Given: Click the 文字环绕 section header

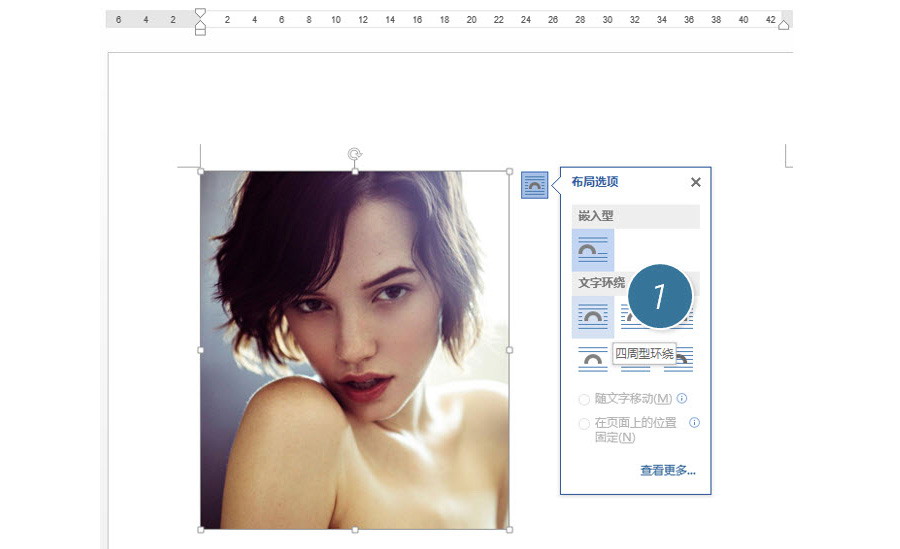Looking at the screenshot, I should tap(602, 283).
